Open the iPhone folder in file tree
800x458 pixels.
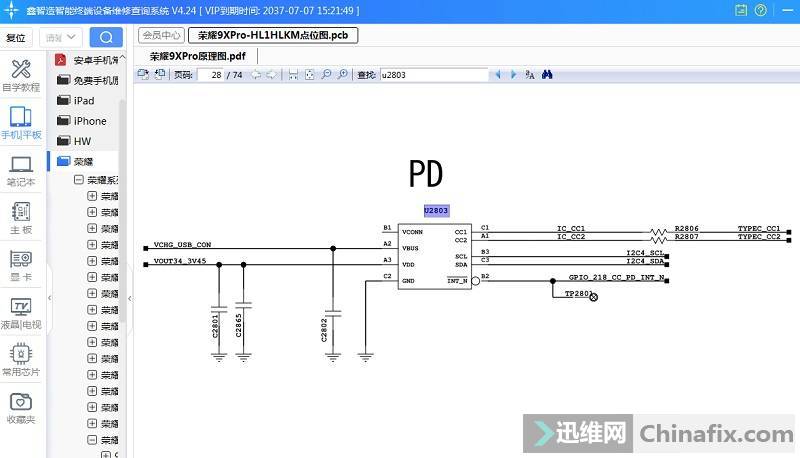tap(89, 121)
